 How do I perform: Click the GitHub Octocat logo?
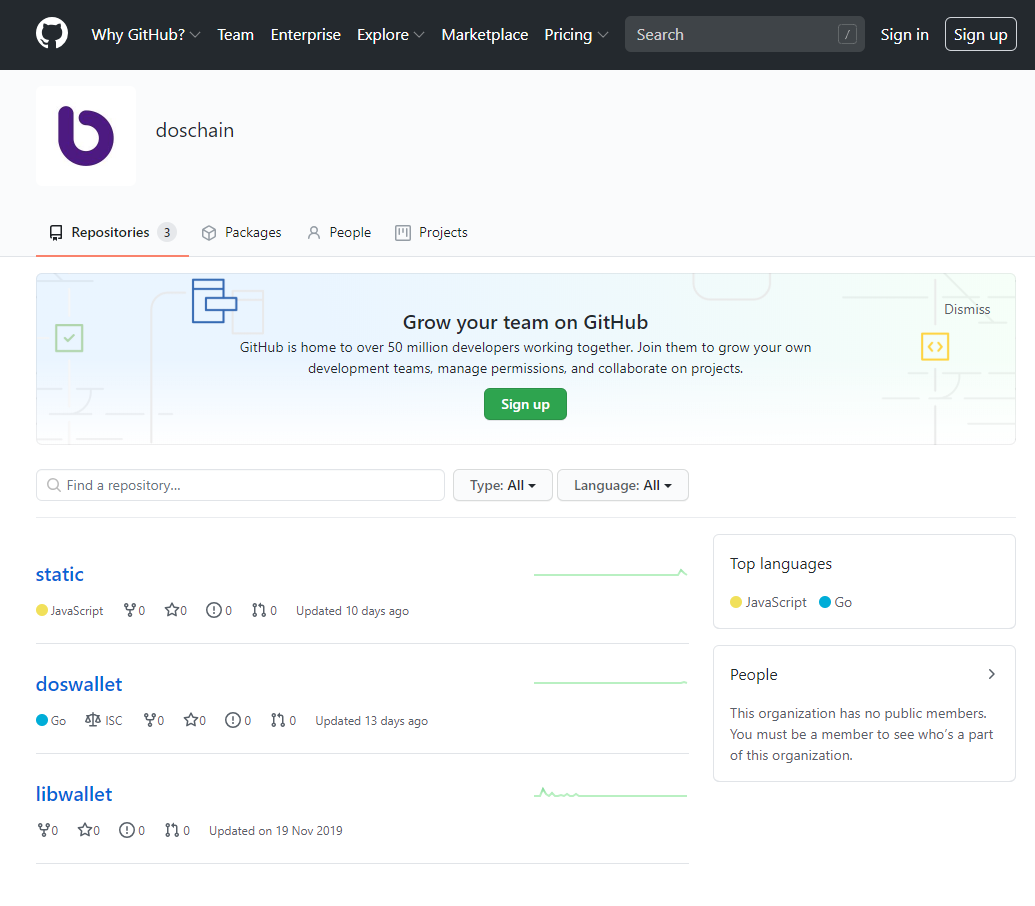coord(51,34)
